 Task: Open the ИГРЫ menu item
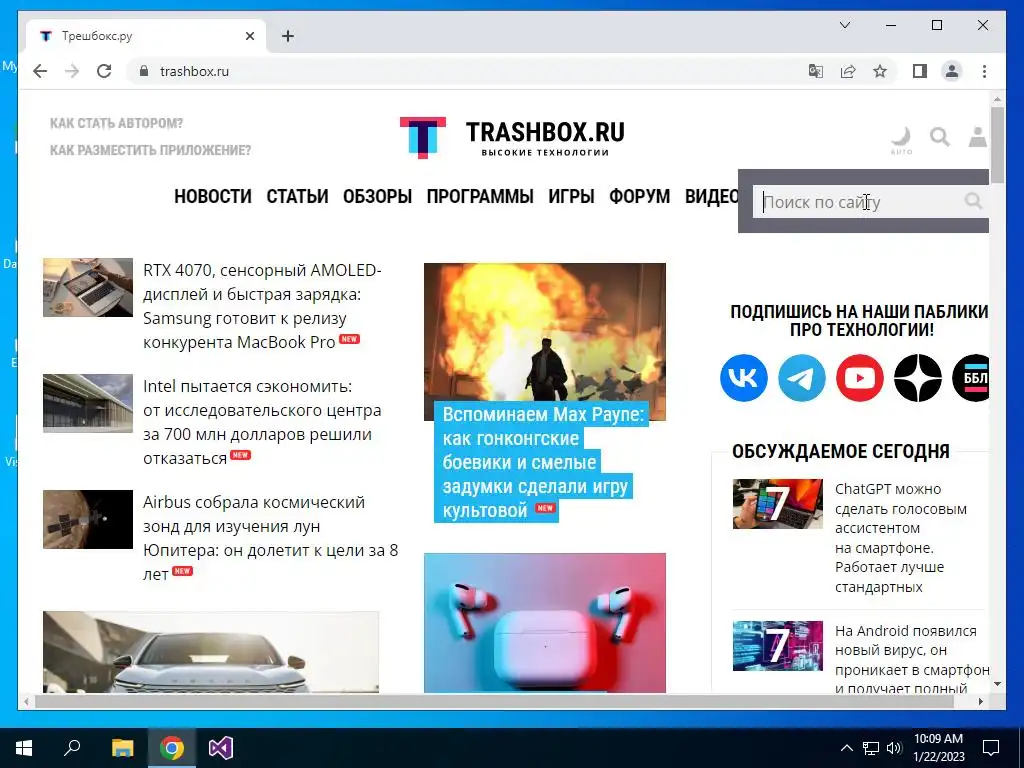[571, 196]
